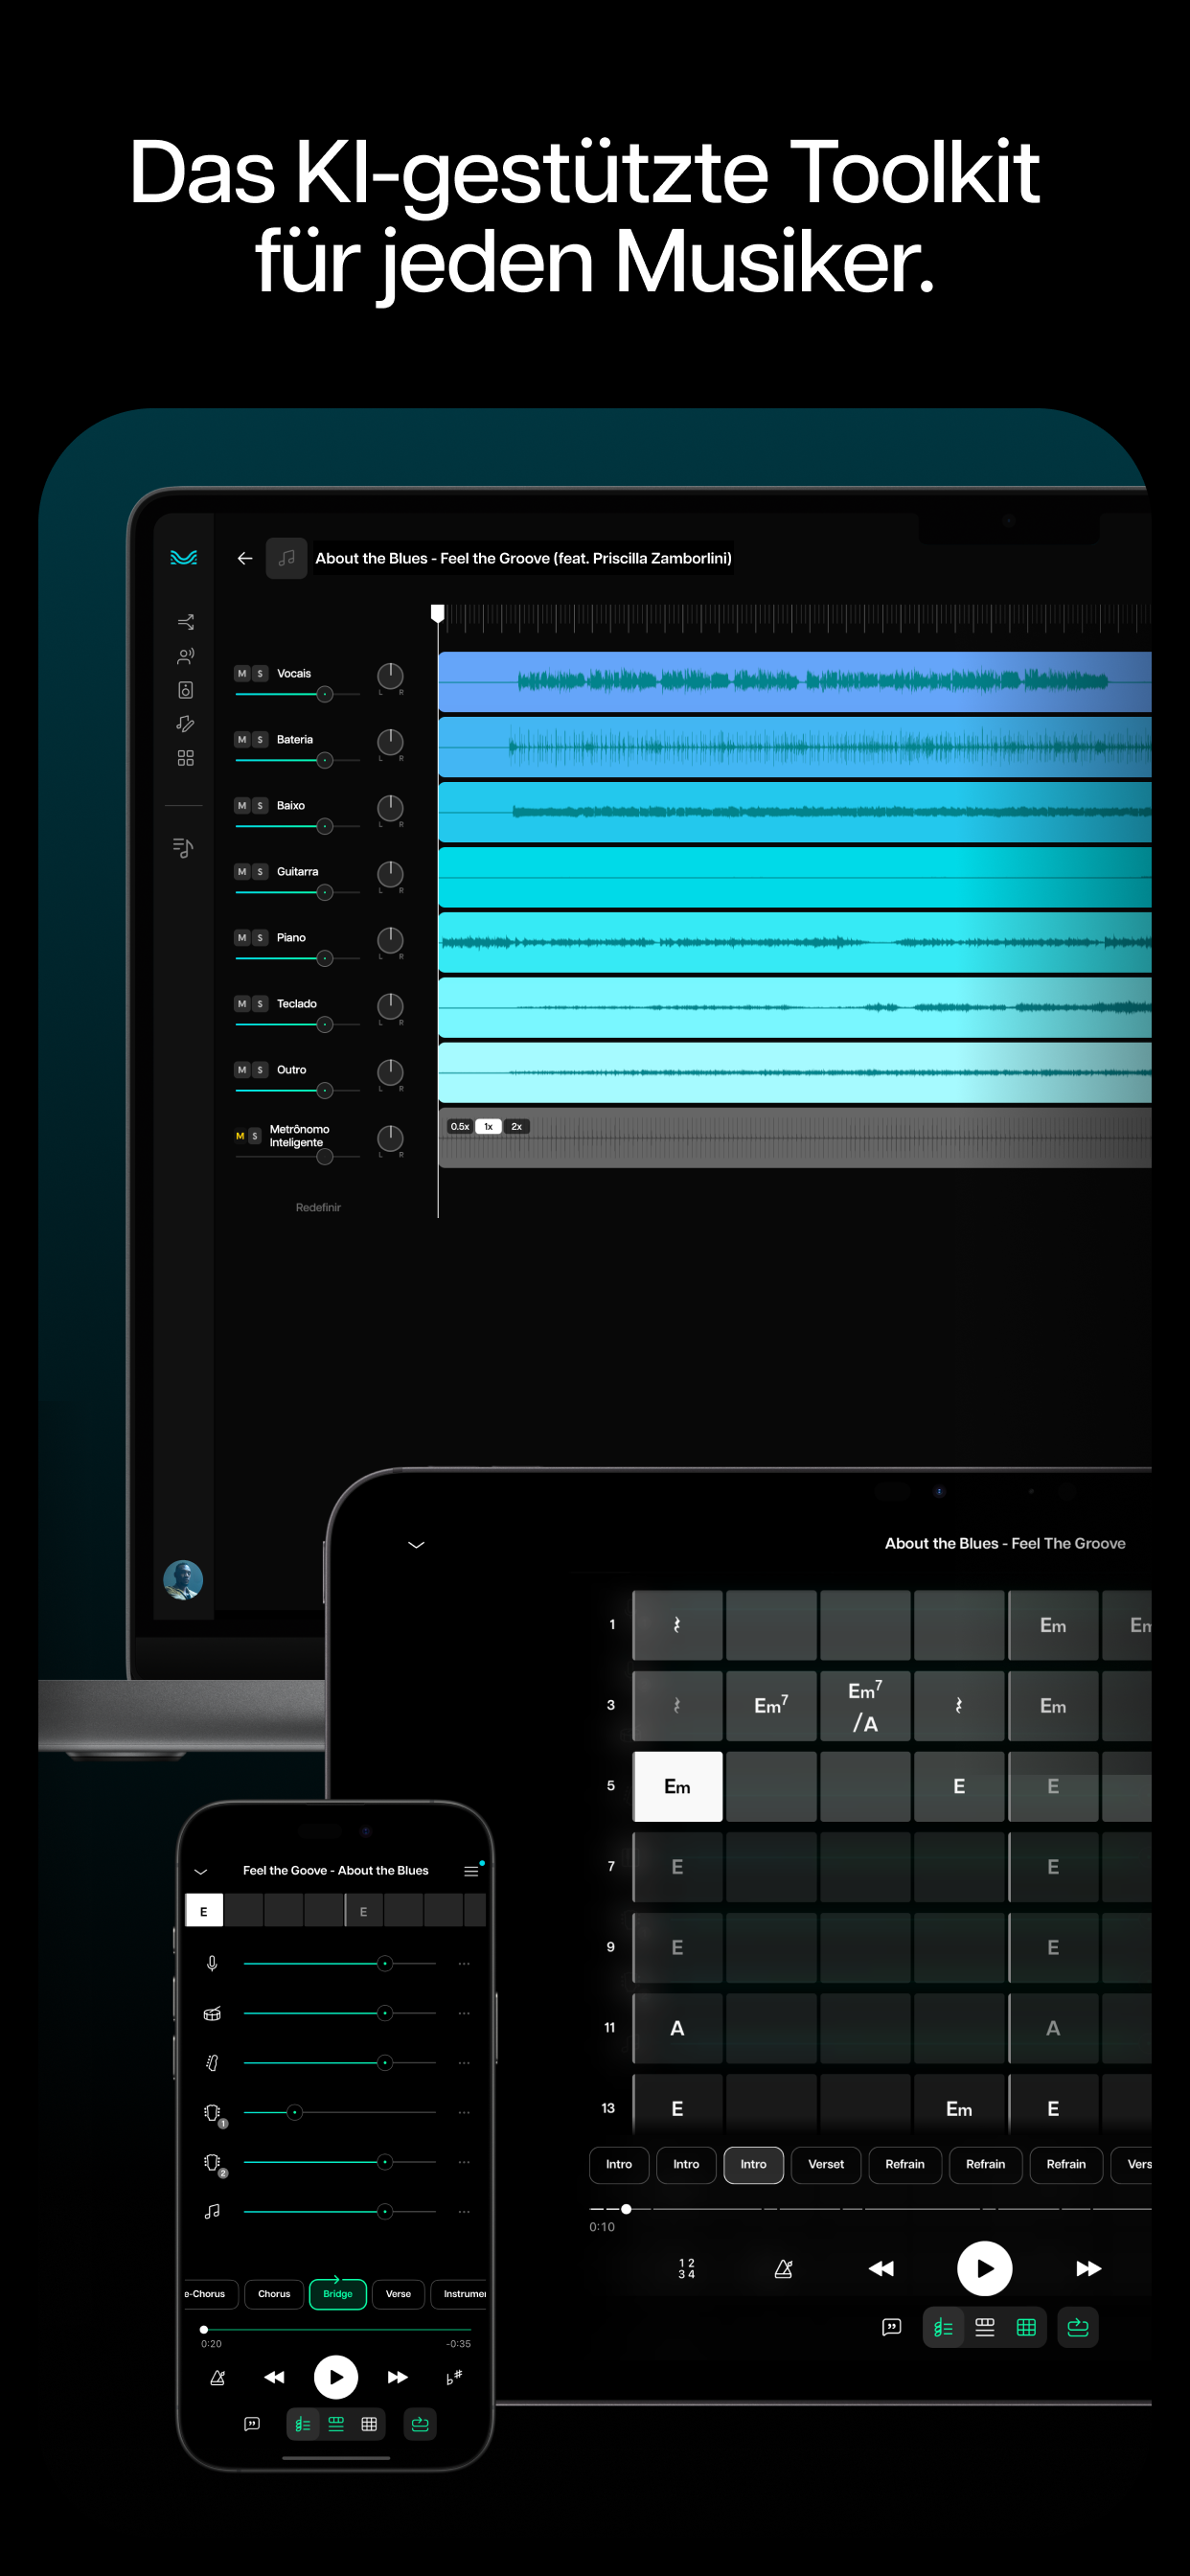This screenshot has height=2576, width=1190.
Task: Tap the microphone vocals icon on the phone
Action: tap(212, 1963)
